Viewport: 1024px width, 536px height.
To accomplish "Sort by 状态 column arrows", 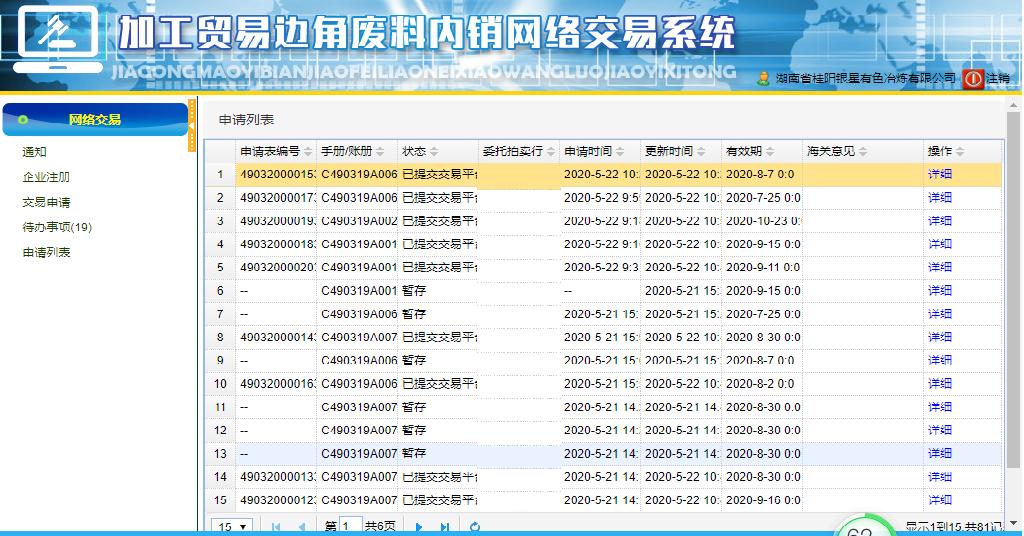I will pyautogui.click(x=434, y=151).
